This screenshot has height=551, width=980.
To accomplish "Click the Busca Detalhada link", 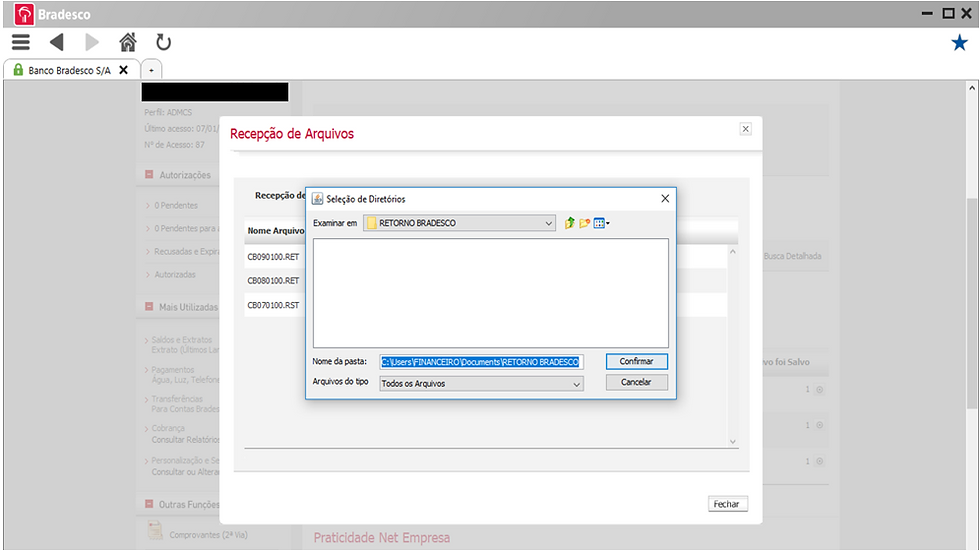I will click(792, 256).
